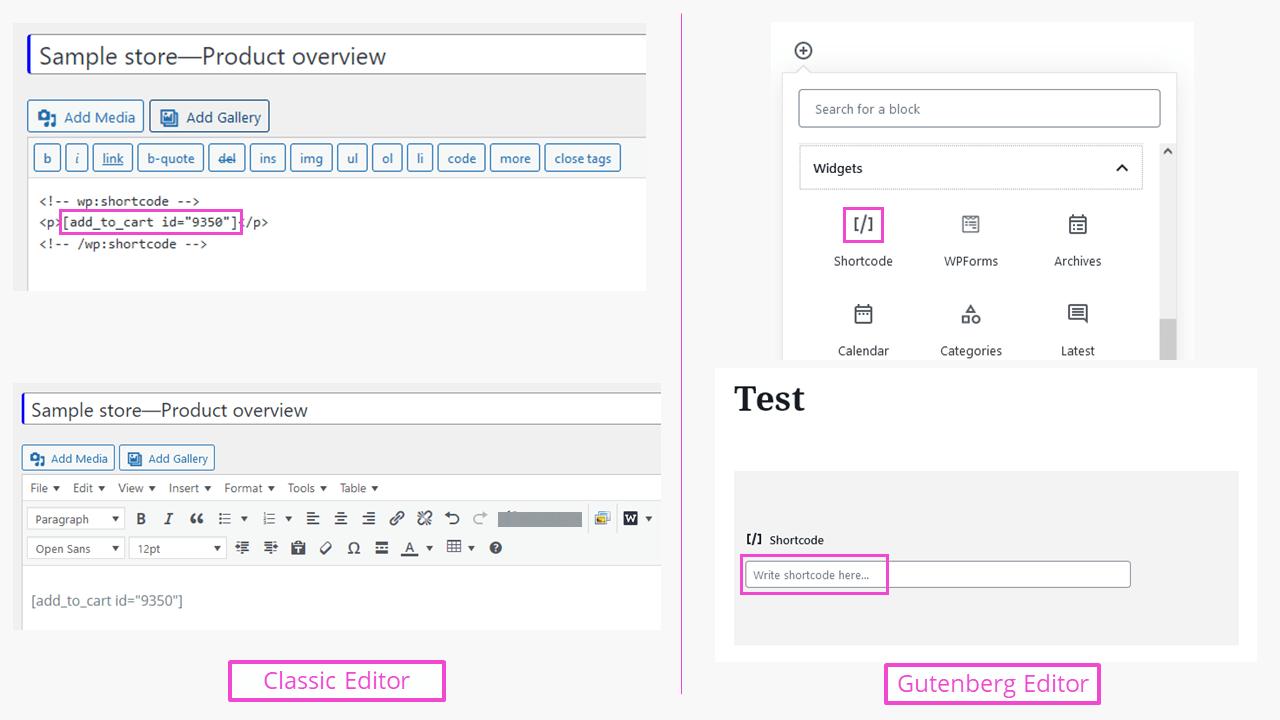Toggle italic formatting in the visual editor
Screen dimensions: 1280x720
point(168,518)
